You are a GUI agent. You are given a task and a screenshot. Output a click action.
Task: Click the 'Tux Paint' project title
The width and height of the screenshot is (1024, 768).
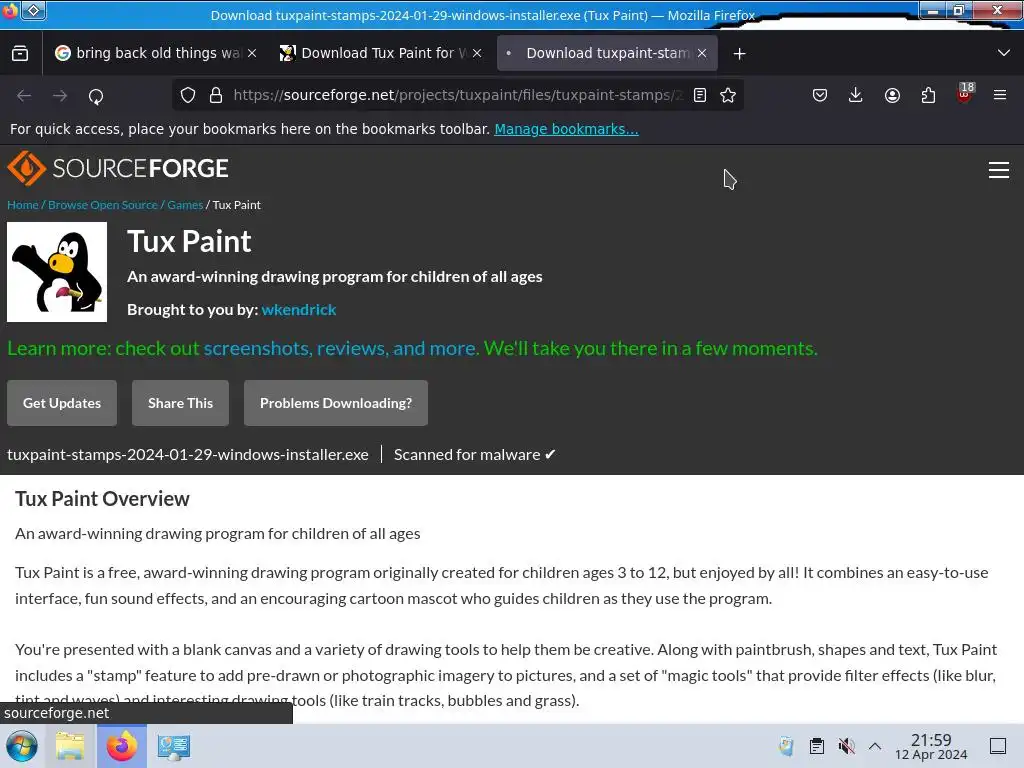point(189,242)
